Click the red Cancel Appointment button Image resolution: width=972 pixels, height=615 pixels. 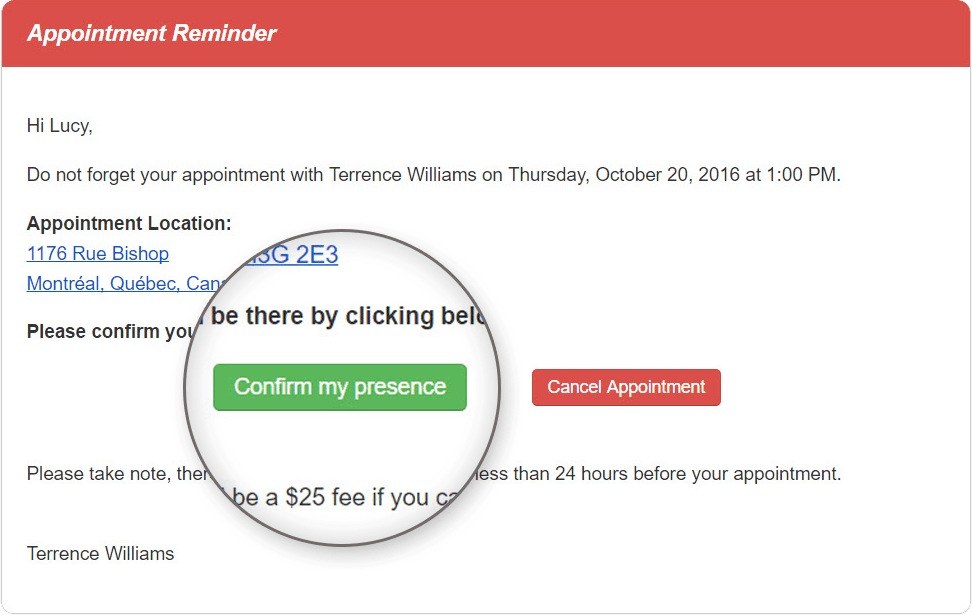coord(626,387)
